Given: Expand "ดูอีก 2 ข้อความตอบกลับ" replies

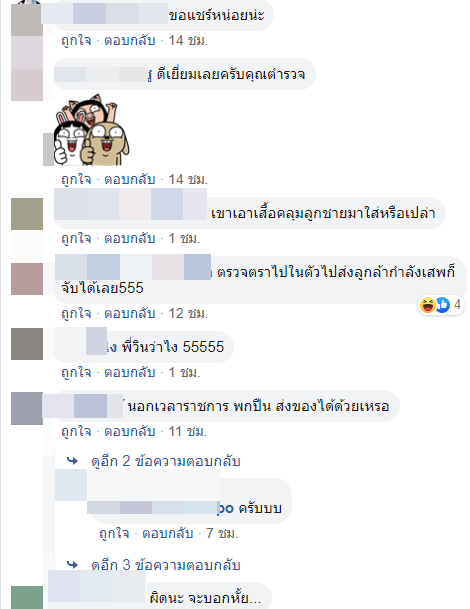Looking at the screenshot, I should (x=166, y=461).
